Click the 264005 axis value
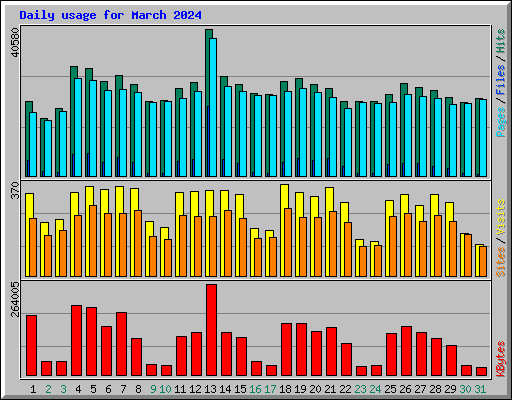The height and width of the screenshot is (400, 512). click(x=15, y=299)
